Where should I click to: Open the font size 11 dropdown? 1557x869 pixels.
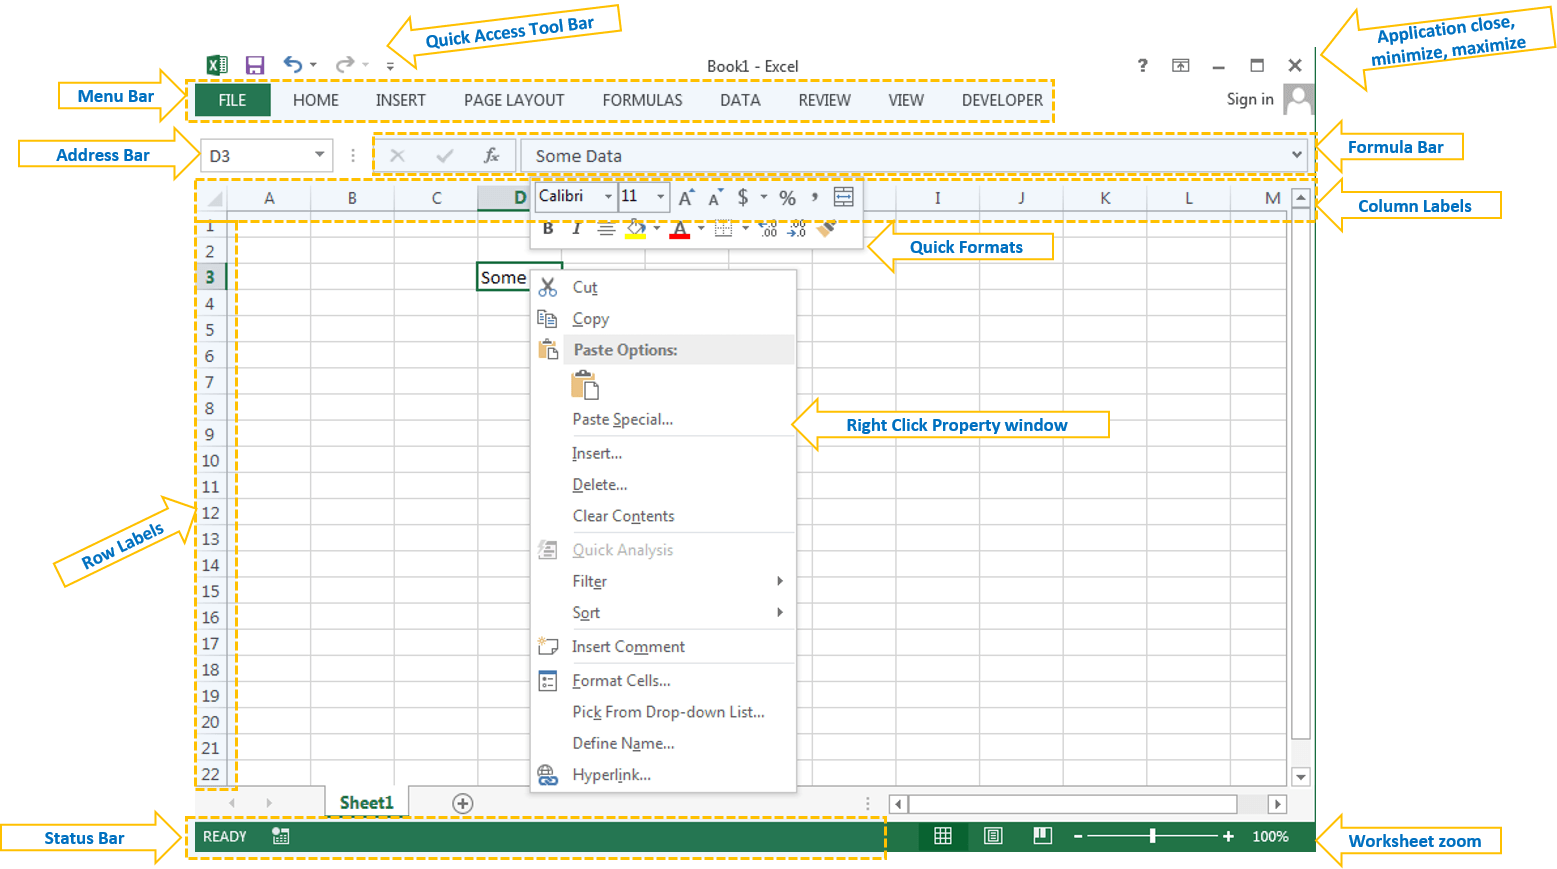[659, 196]
